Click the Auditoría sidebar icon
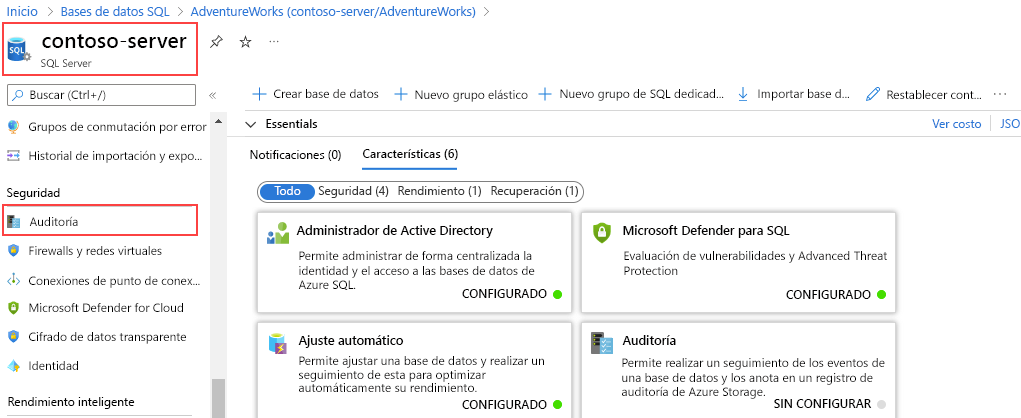The width and height of the screenshot is (1021, 418). (x=14, y=222)
